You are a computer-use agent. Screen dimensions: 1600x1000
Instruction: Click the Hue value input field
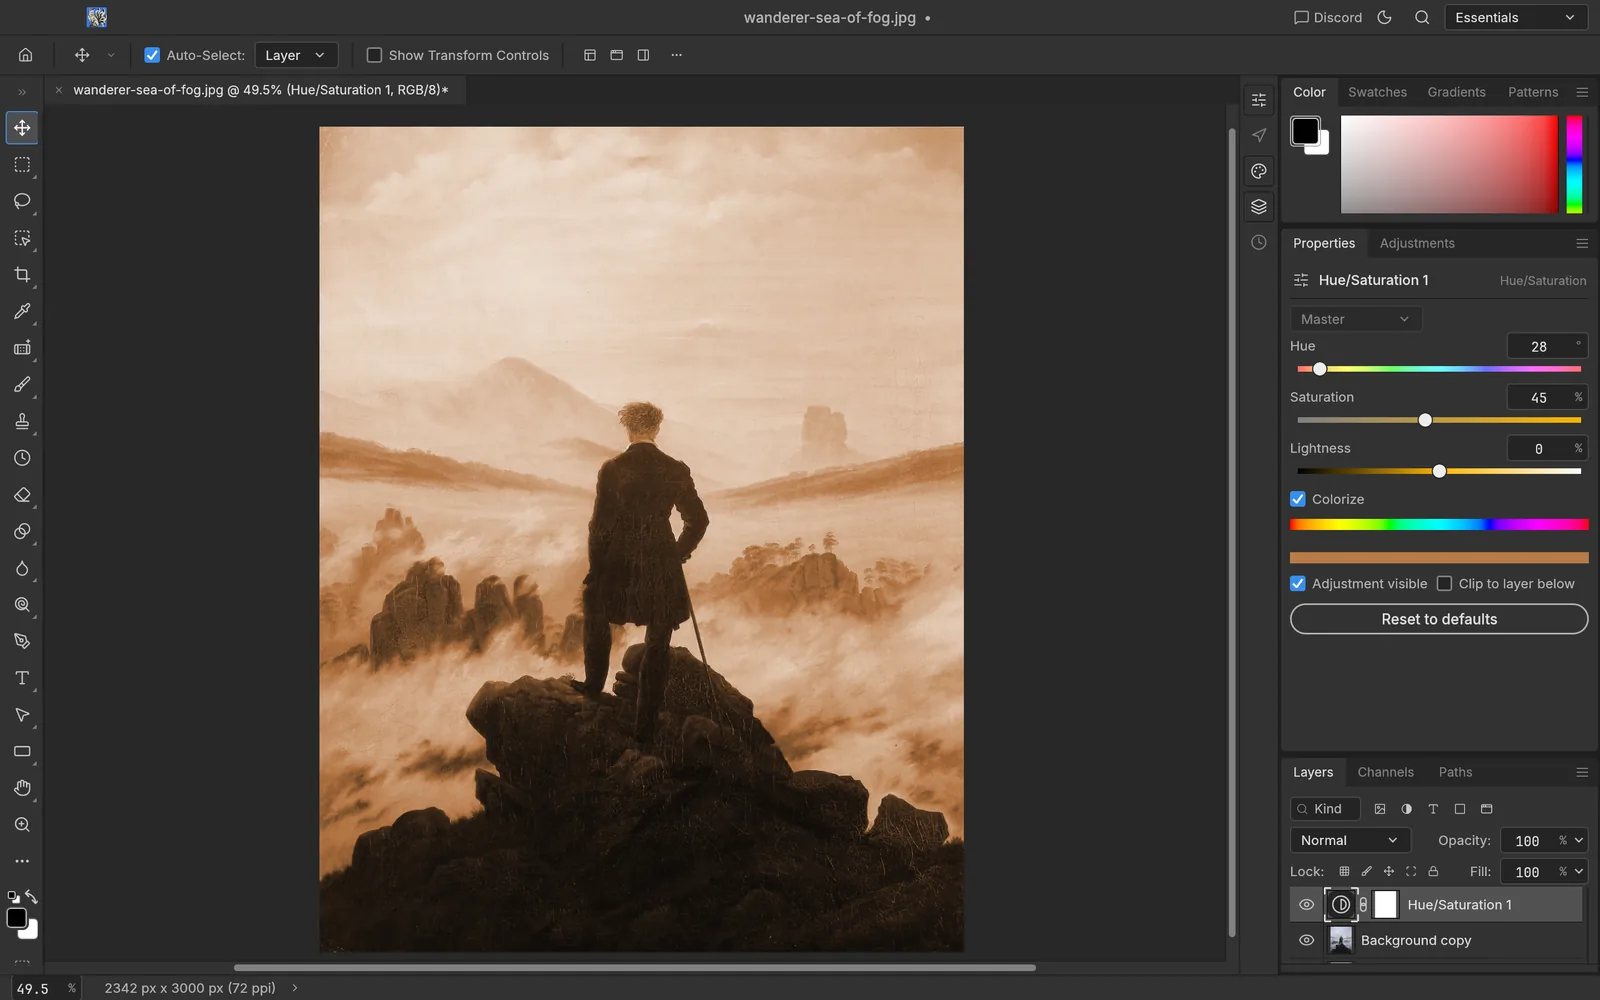pos(1547,346)
